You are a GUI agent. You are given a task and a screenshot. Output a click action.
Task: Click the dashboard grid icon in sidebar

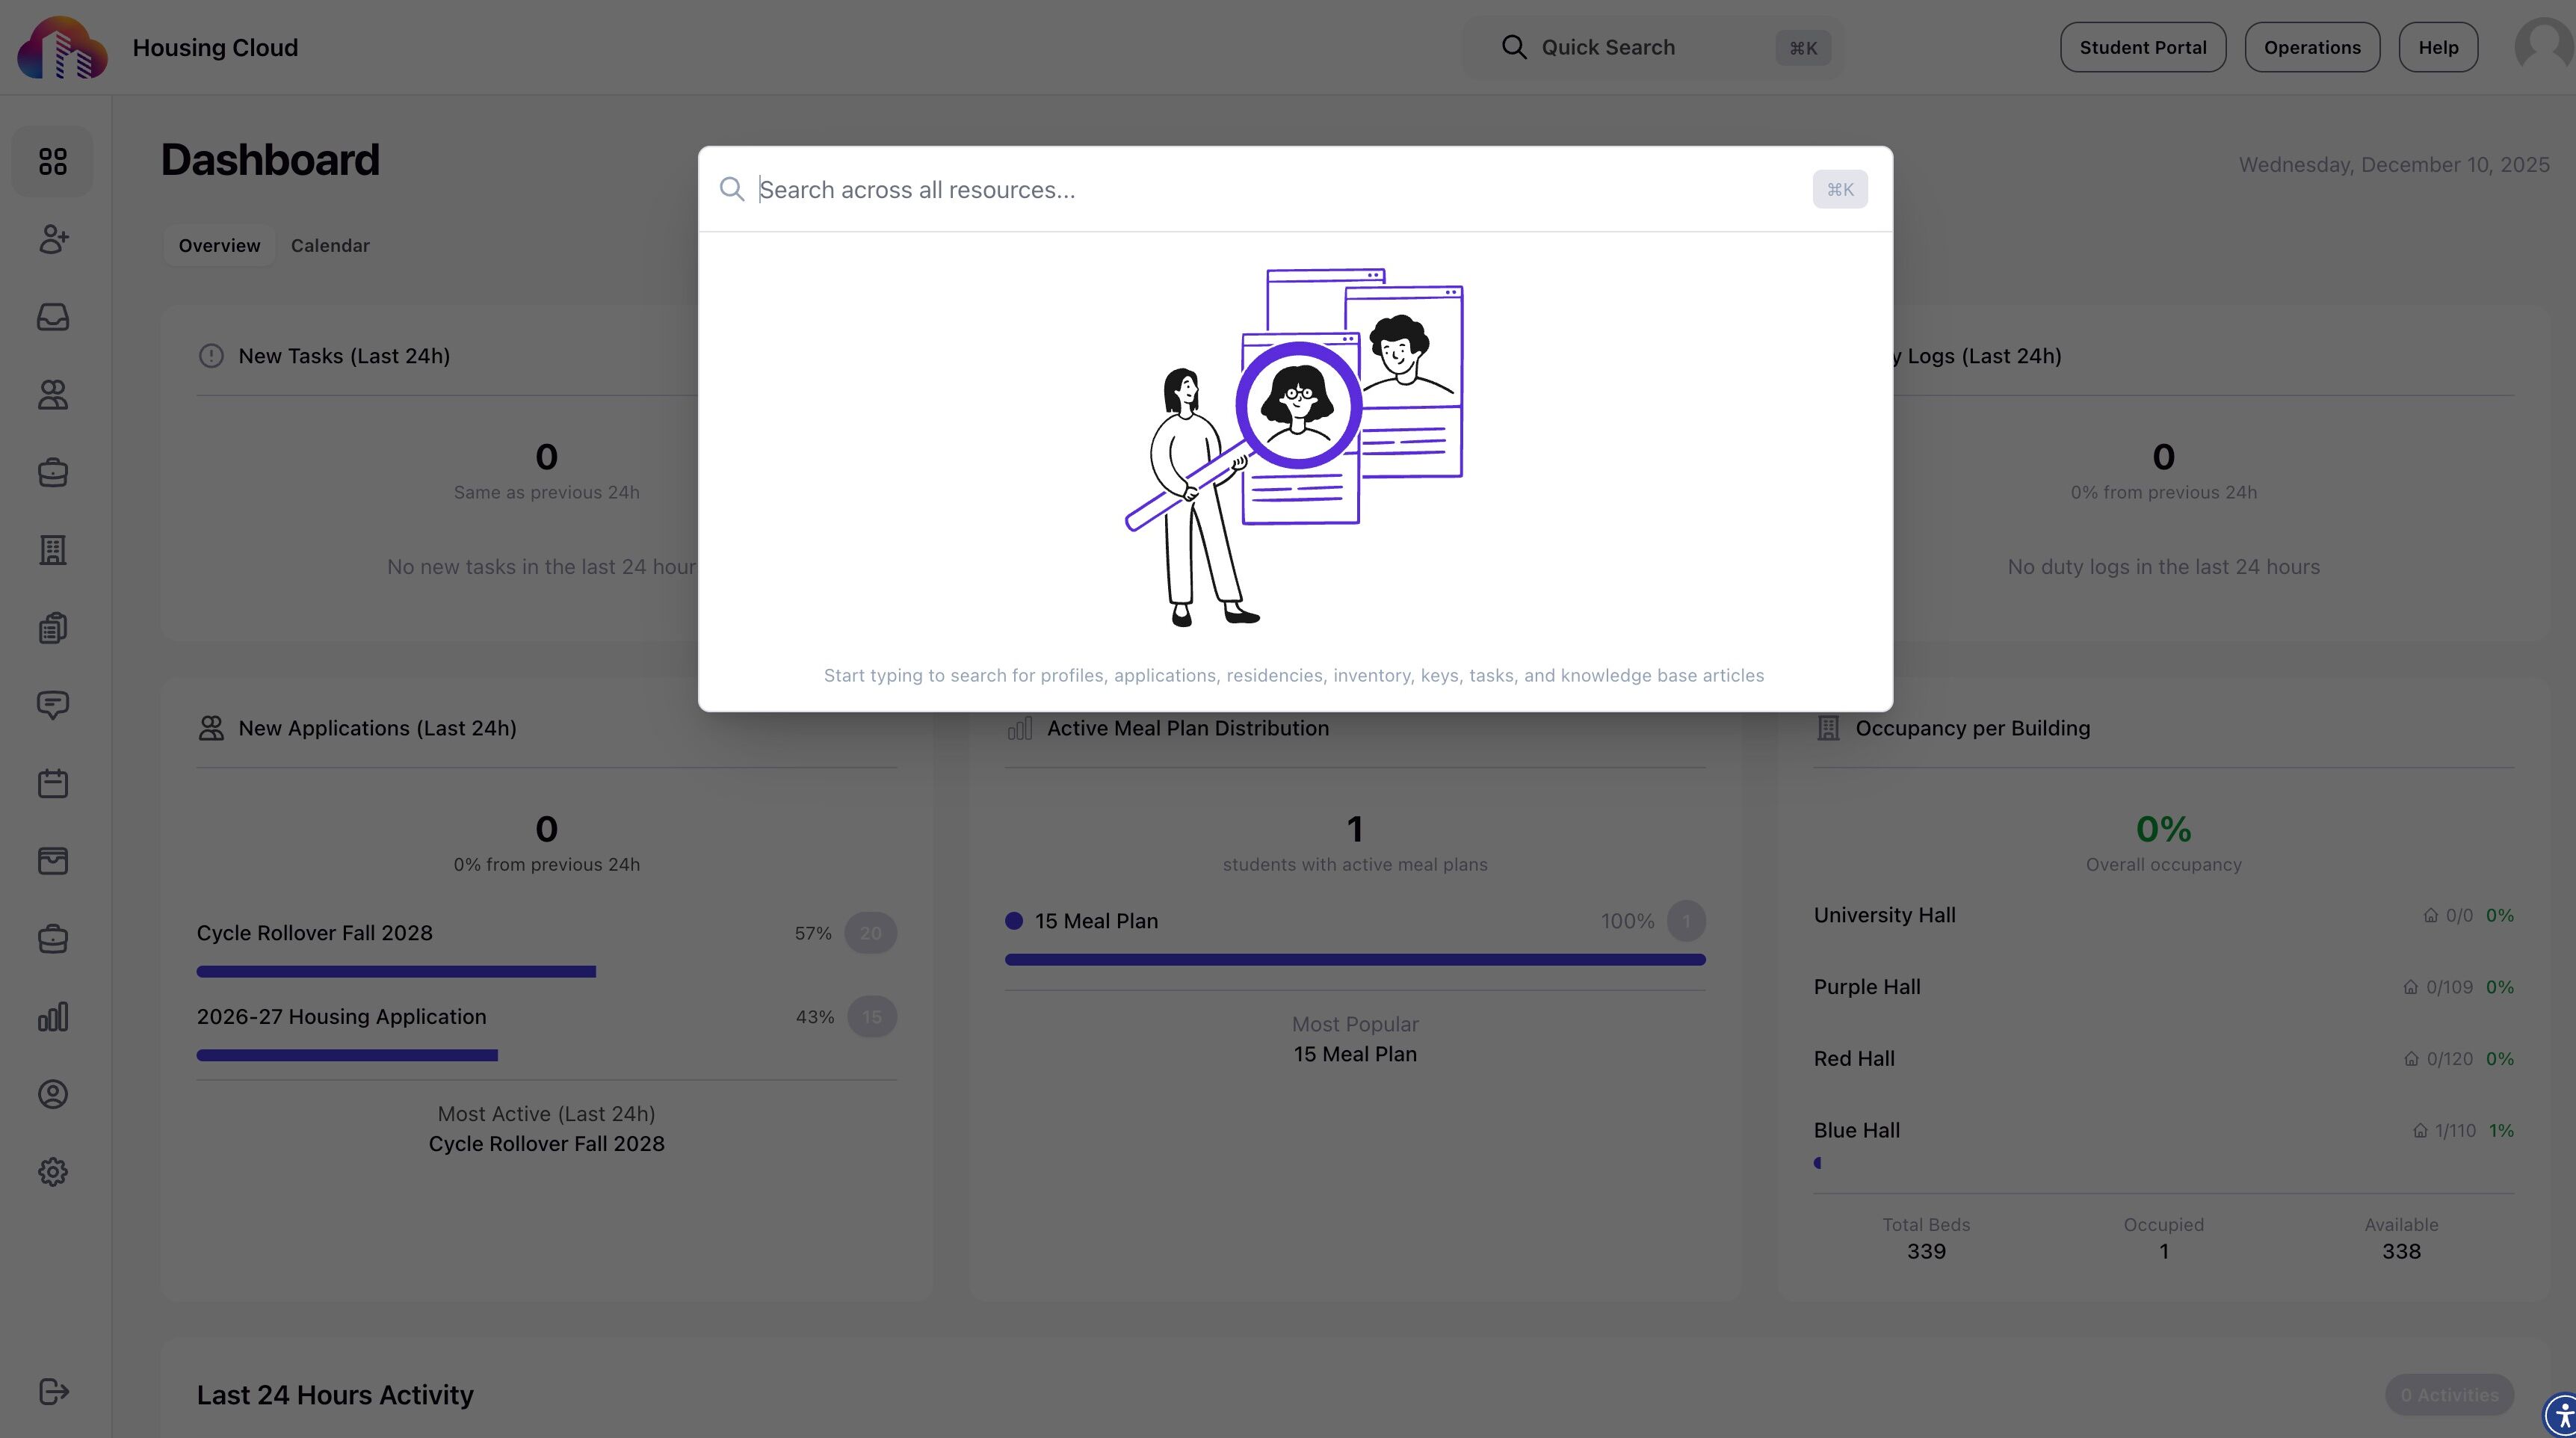coord(53,161)
